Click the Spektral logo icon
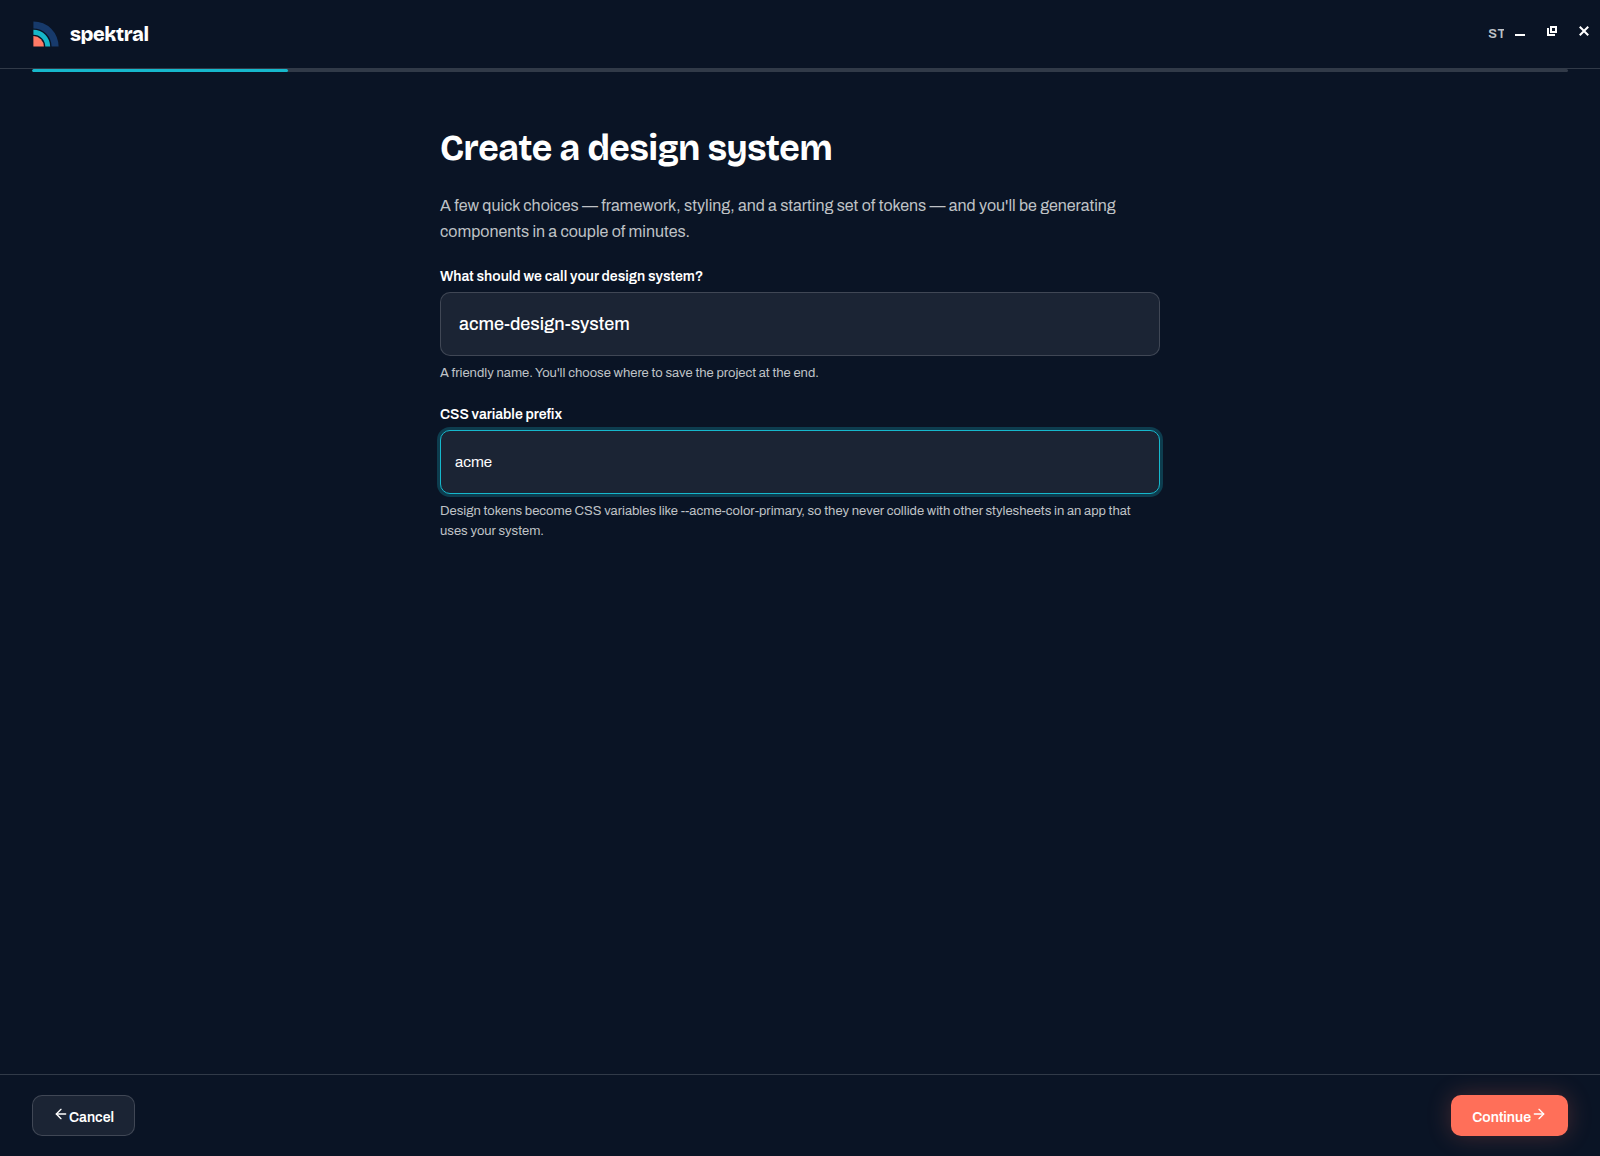 coord(45,34)
